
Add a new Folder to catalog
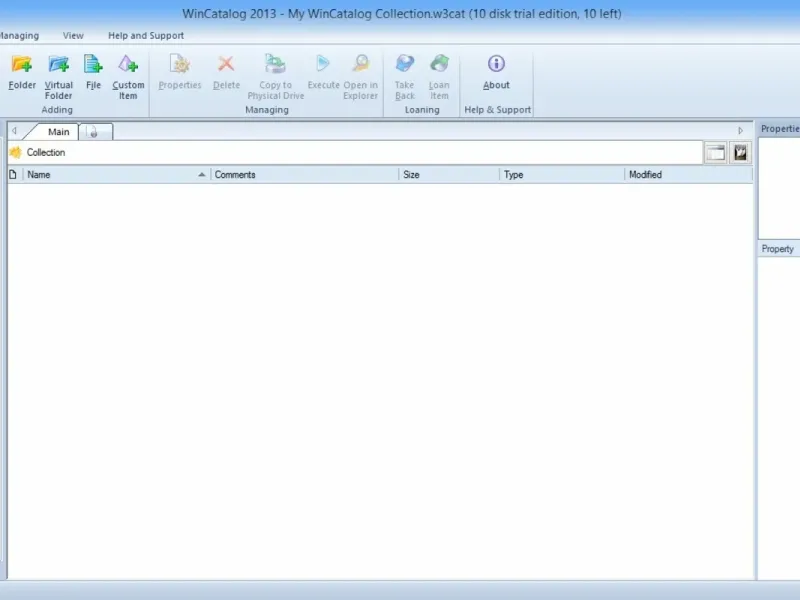click(22, 72)
